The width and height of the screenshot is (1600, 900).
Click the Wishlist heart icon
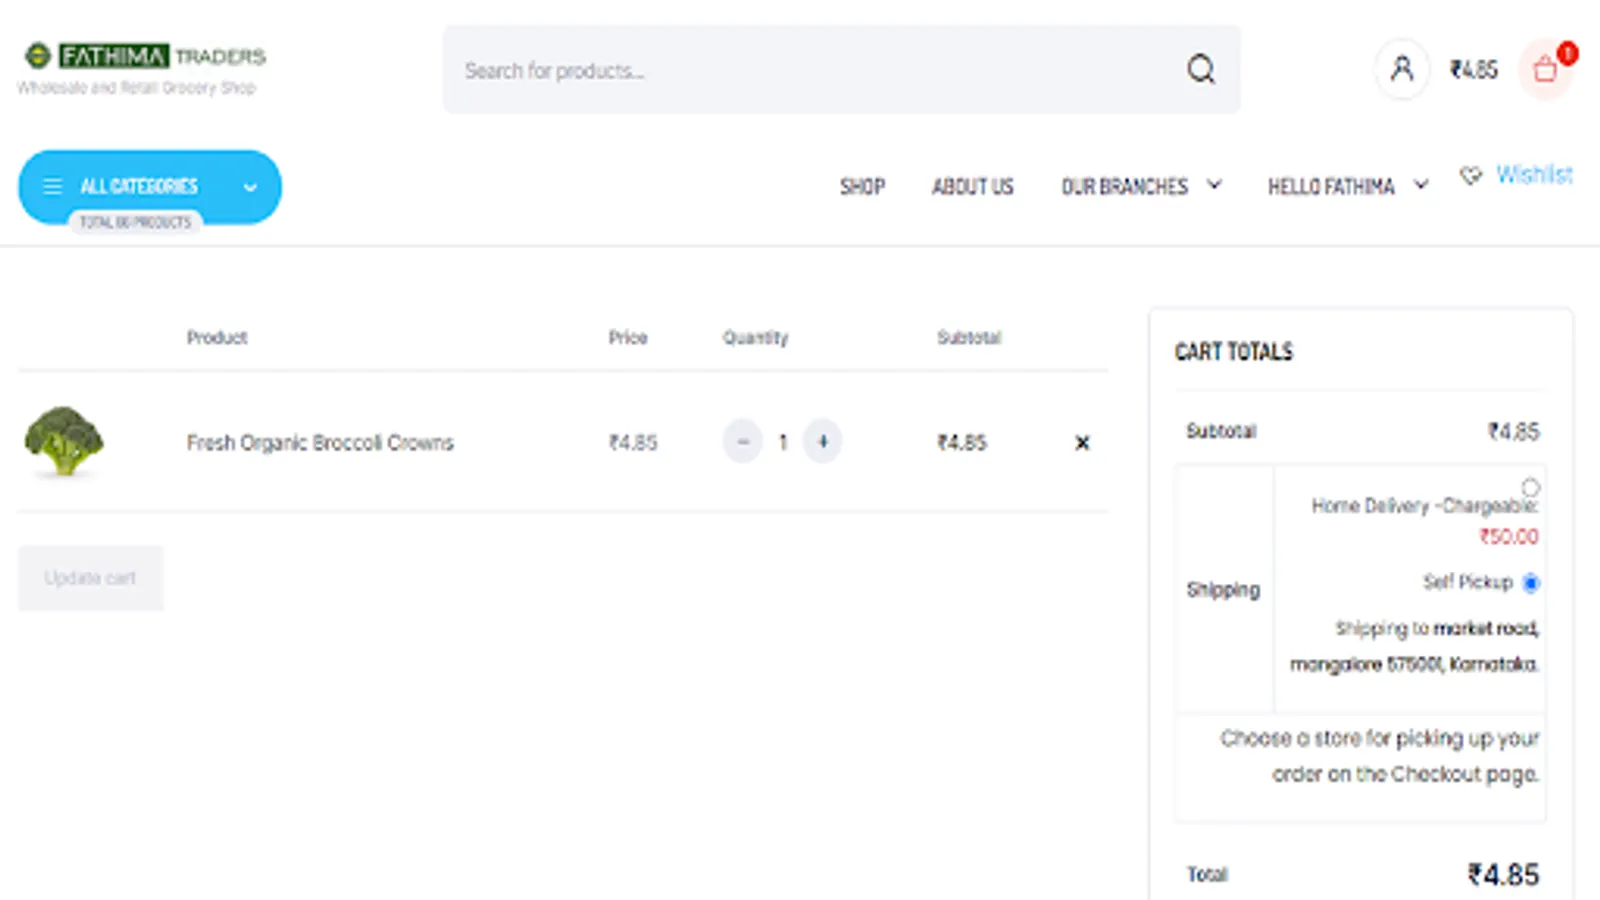coord(1470,175)
